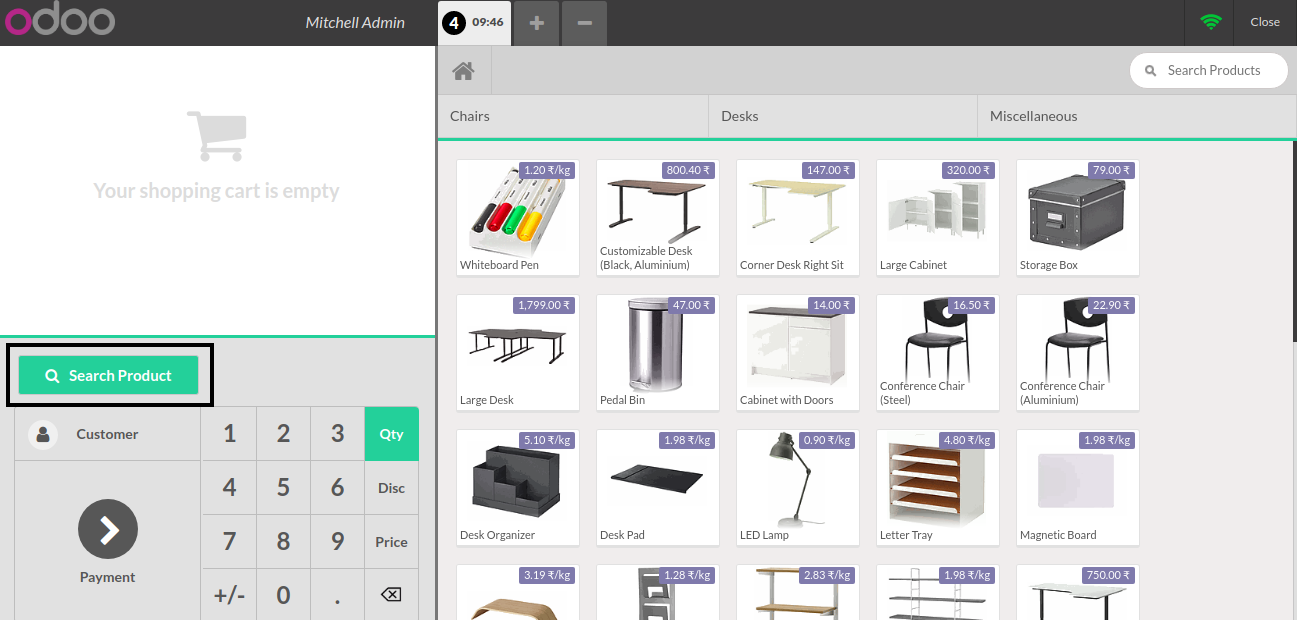
Task: Add Magnetic Board to the order
Action: 1078,487
